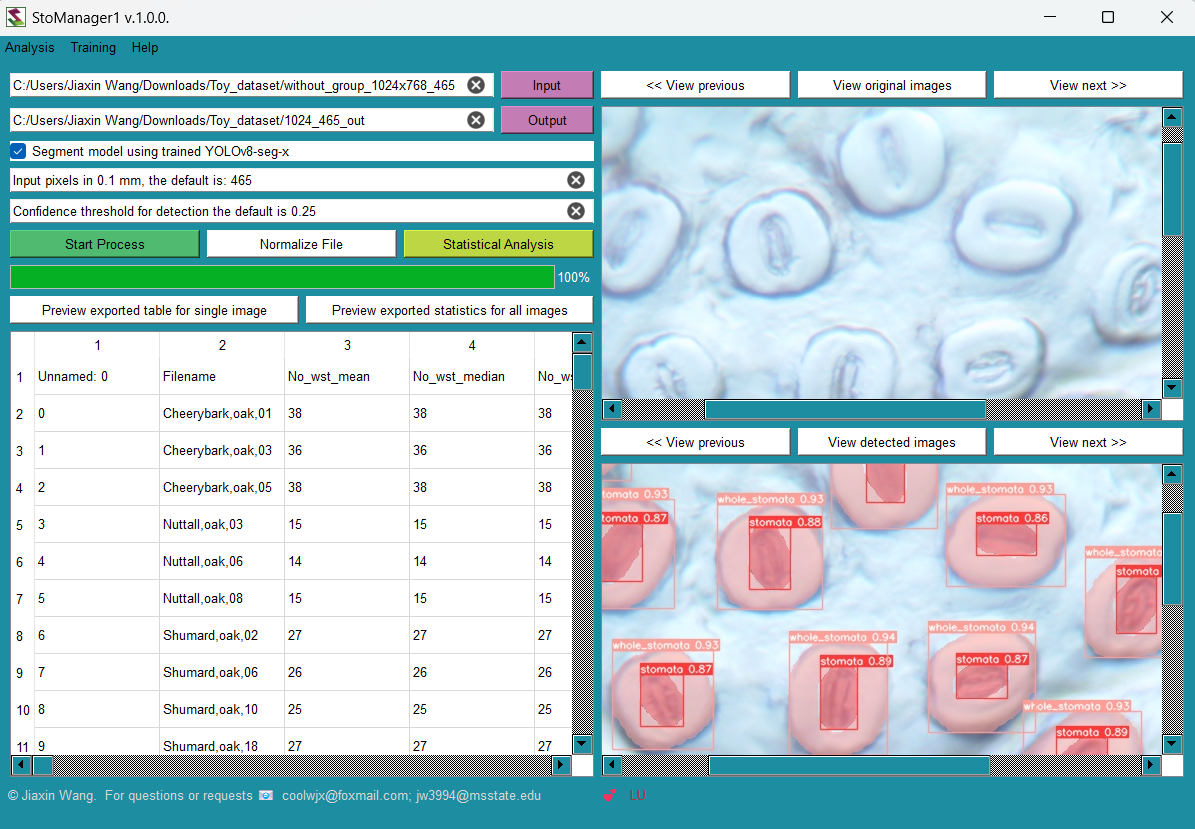Click the Normalize File button

[300, 243]
